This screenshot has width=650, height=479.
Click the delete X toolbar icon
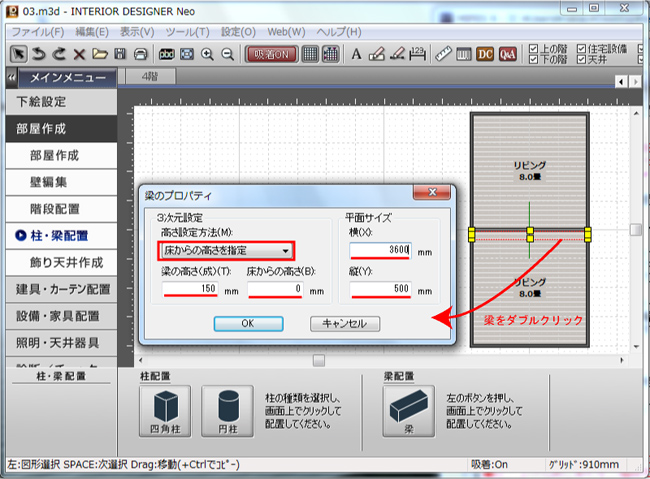coord(79,54)
